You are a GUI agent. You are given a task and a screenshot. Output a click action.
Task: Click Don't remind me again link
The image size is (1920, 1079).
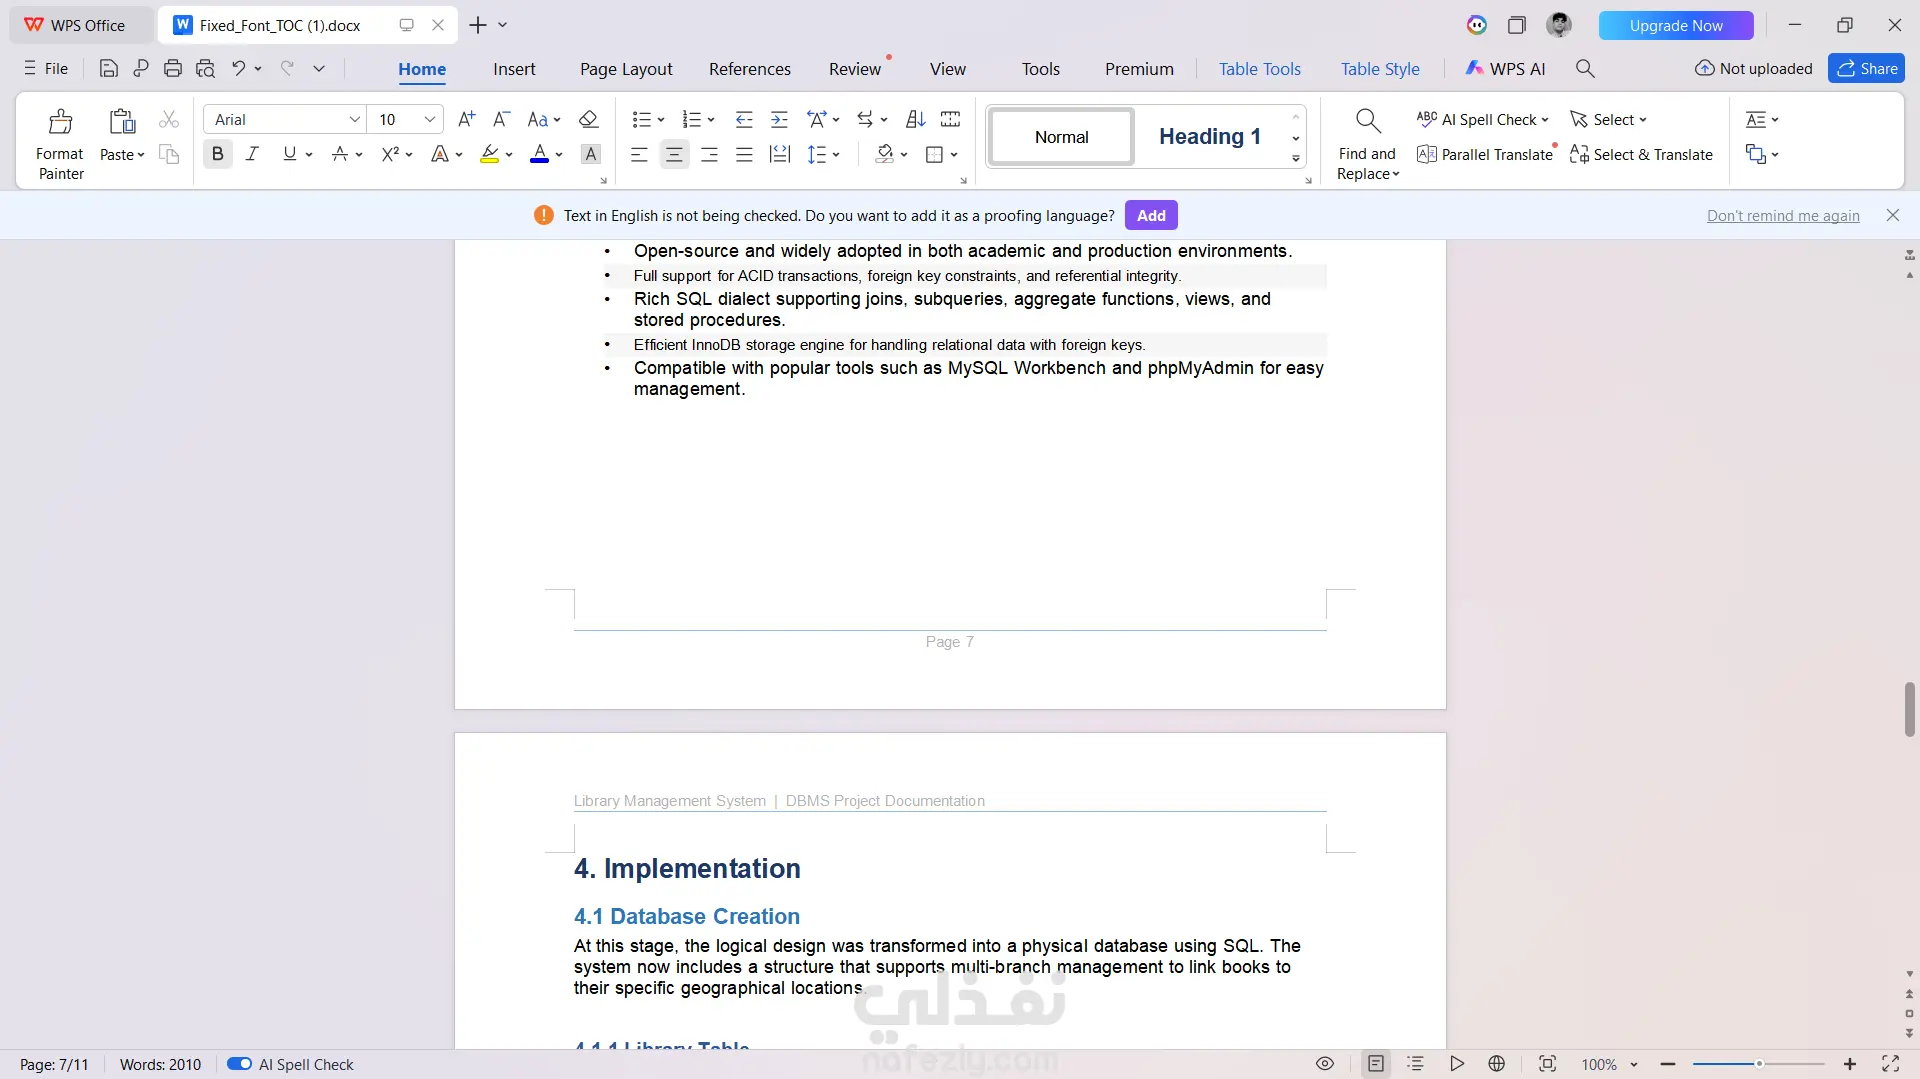[1783, 215]
